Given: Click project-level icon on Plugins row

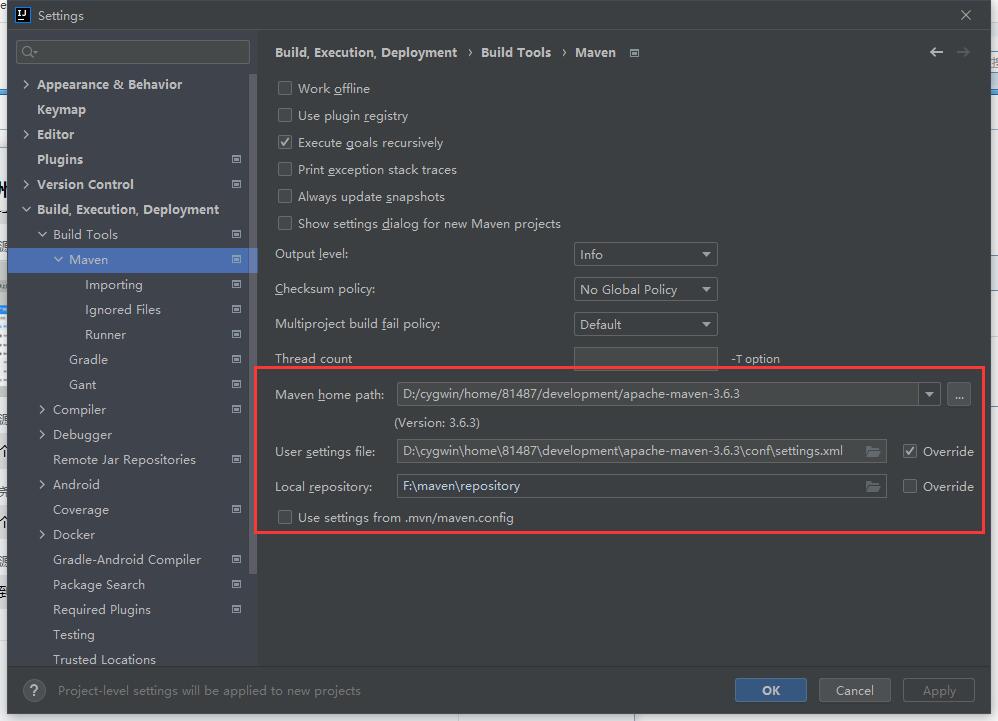Looking at the screenshot, I should tap(236, 159).
